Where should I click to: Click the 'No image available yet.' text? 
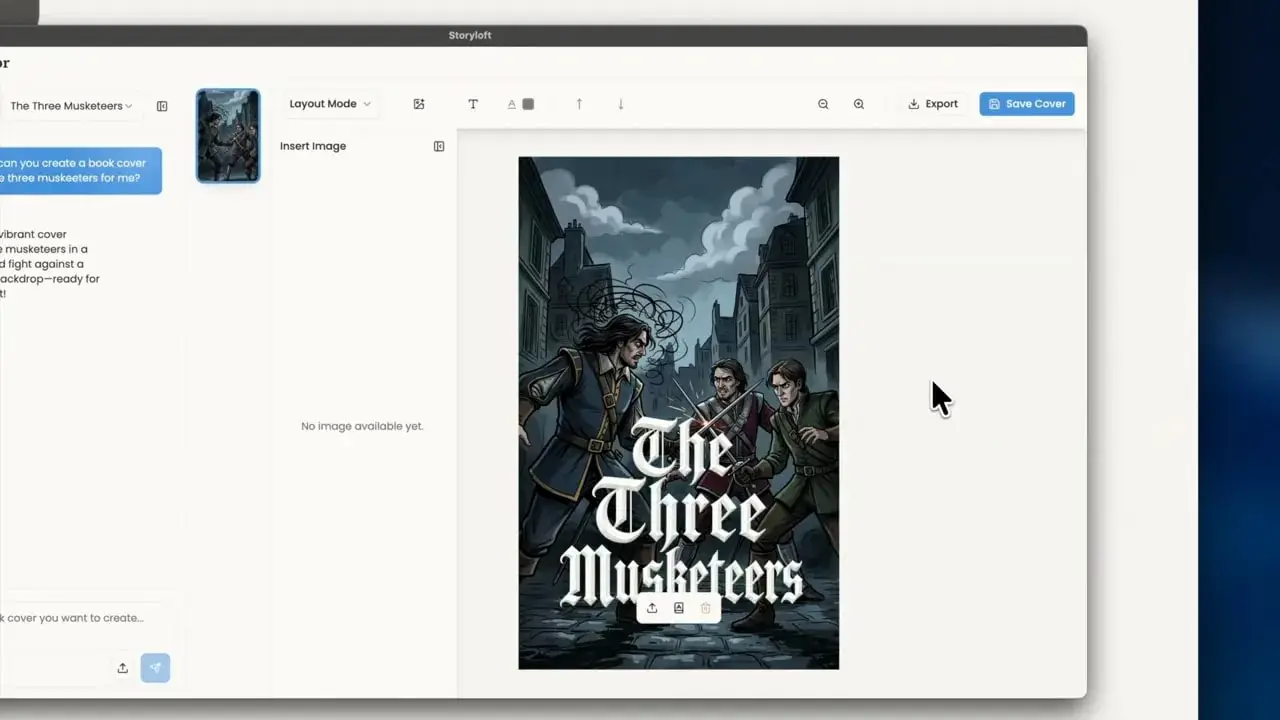pos(362,426)
